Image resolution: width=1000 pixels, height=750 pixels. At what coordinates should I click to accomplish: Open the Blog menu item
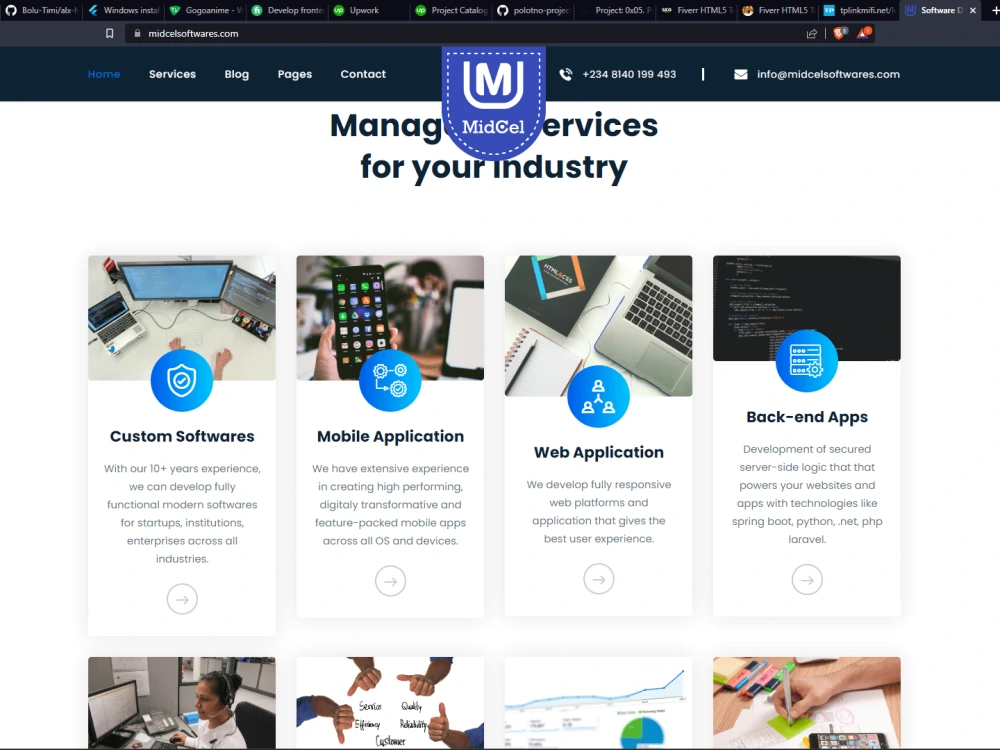click(x=237, y=74)
